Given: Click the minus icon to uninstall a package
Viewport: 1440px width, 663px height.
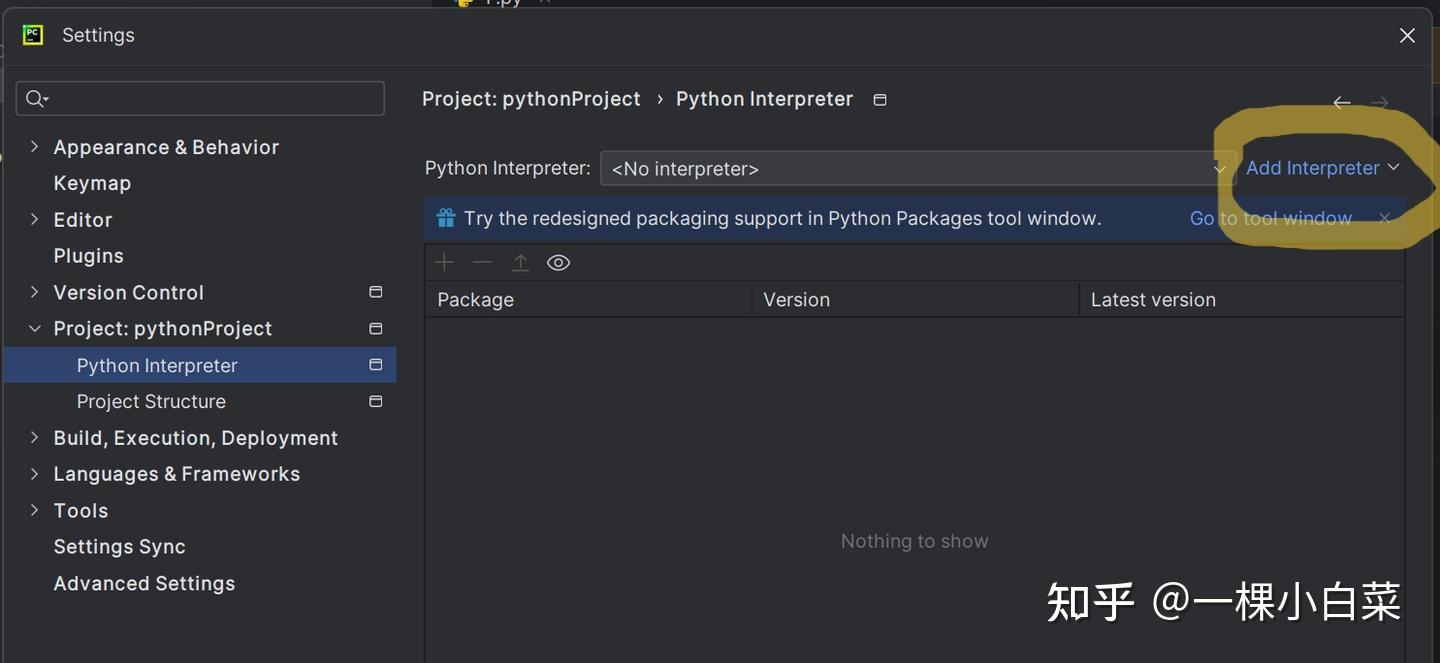Looking at the screenshot, I should click(482, 262).
